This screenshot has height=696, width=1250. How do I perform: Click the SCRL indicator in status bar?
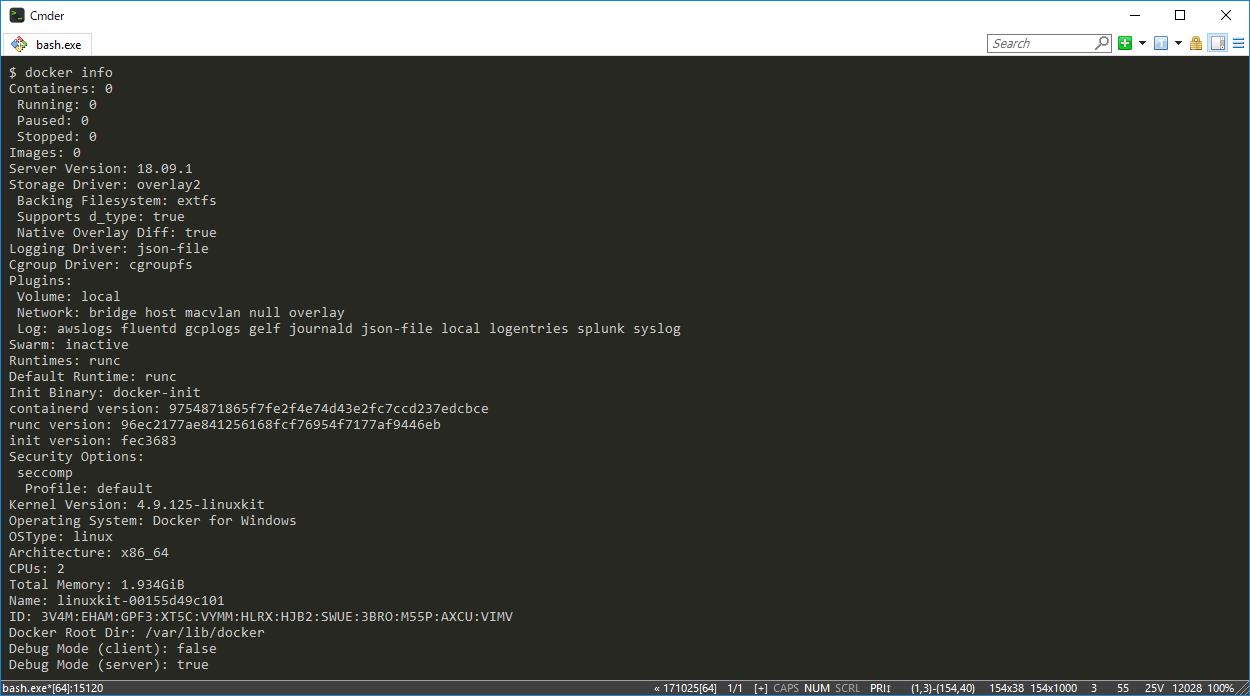[x=847, y=688]
